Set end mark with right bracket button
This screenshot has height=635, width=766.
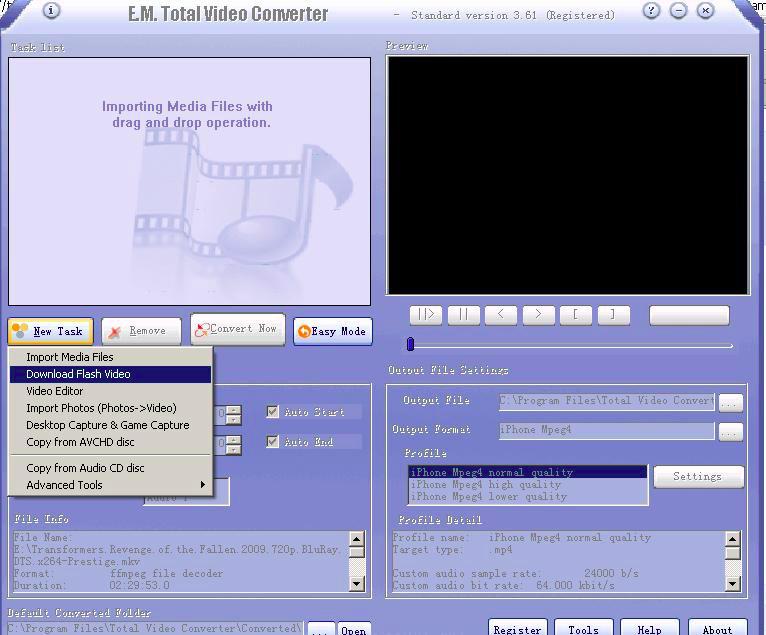[614, 315]
